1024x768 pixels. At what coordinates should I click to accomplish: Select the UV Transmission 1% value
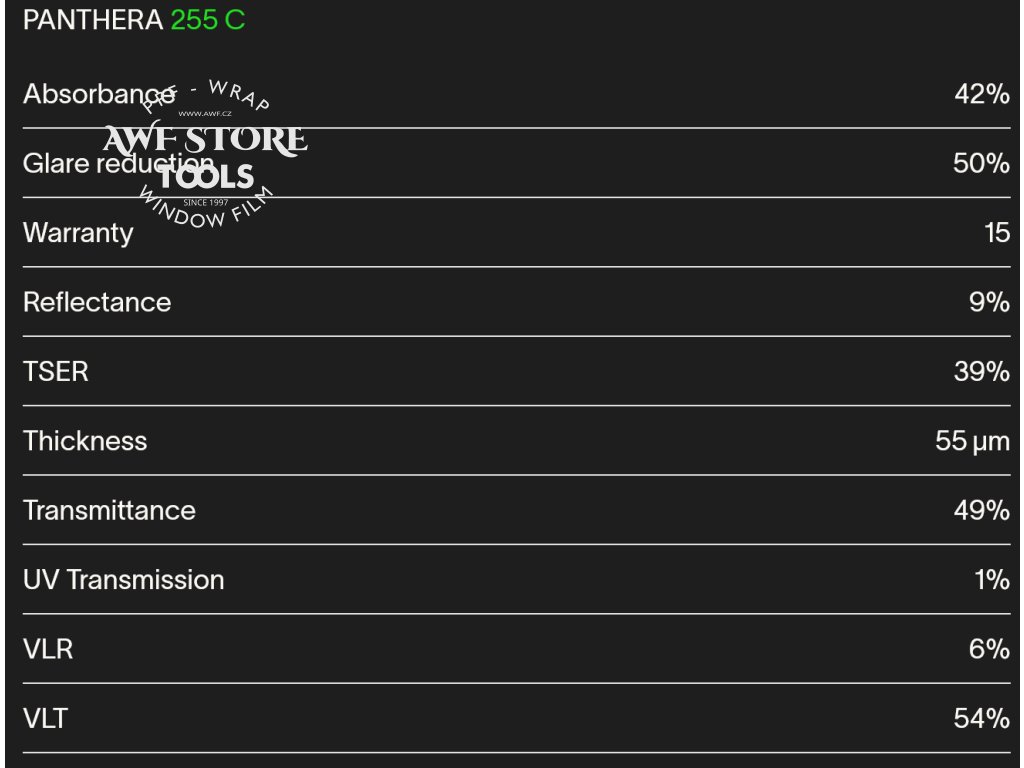coord(991,580)
